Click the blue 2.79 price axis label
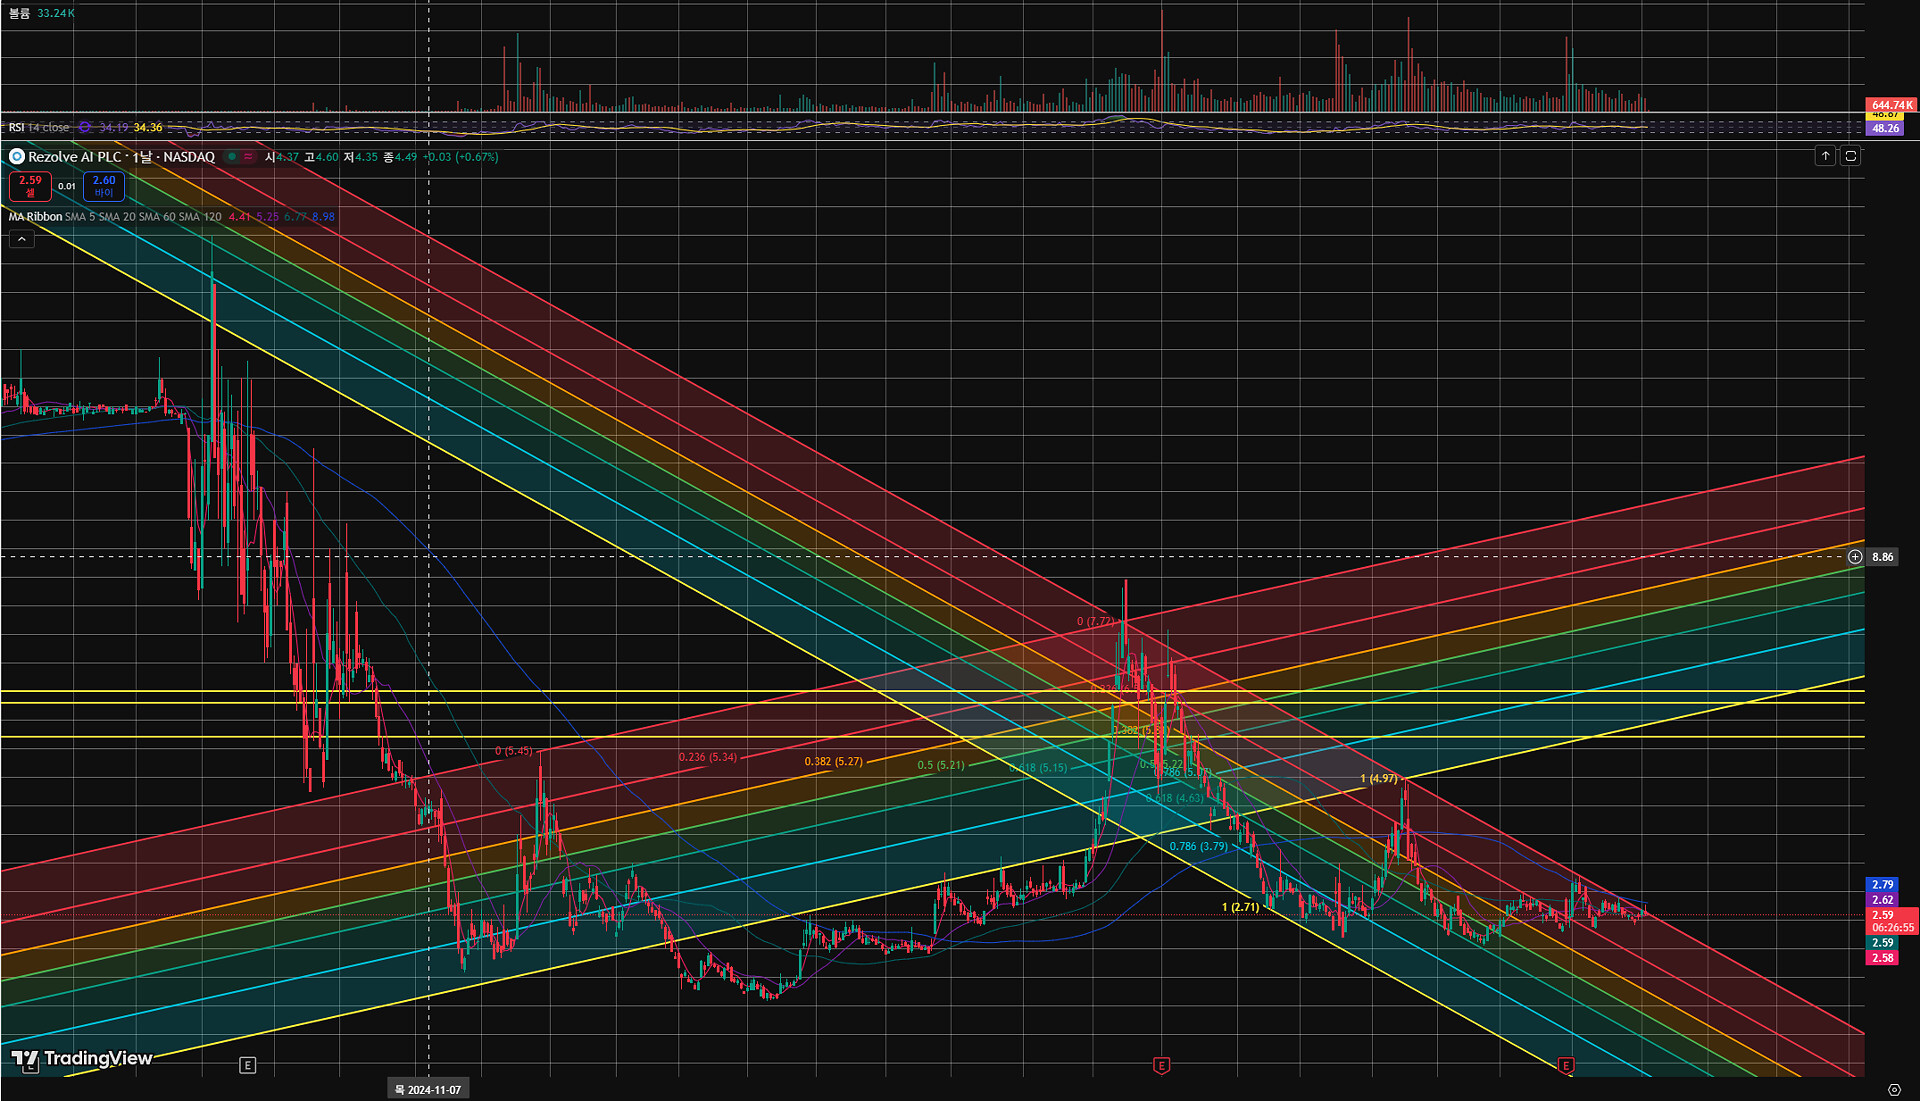 (1882, 885)
